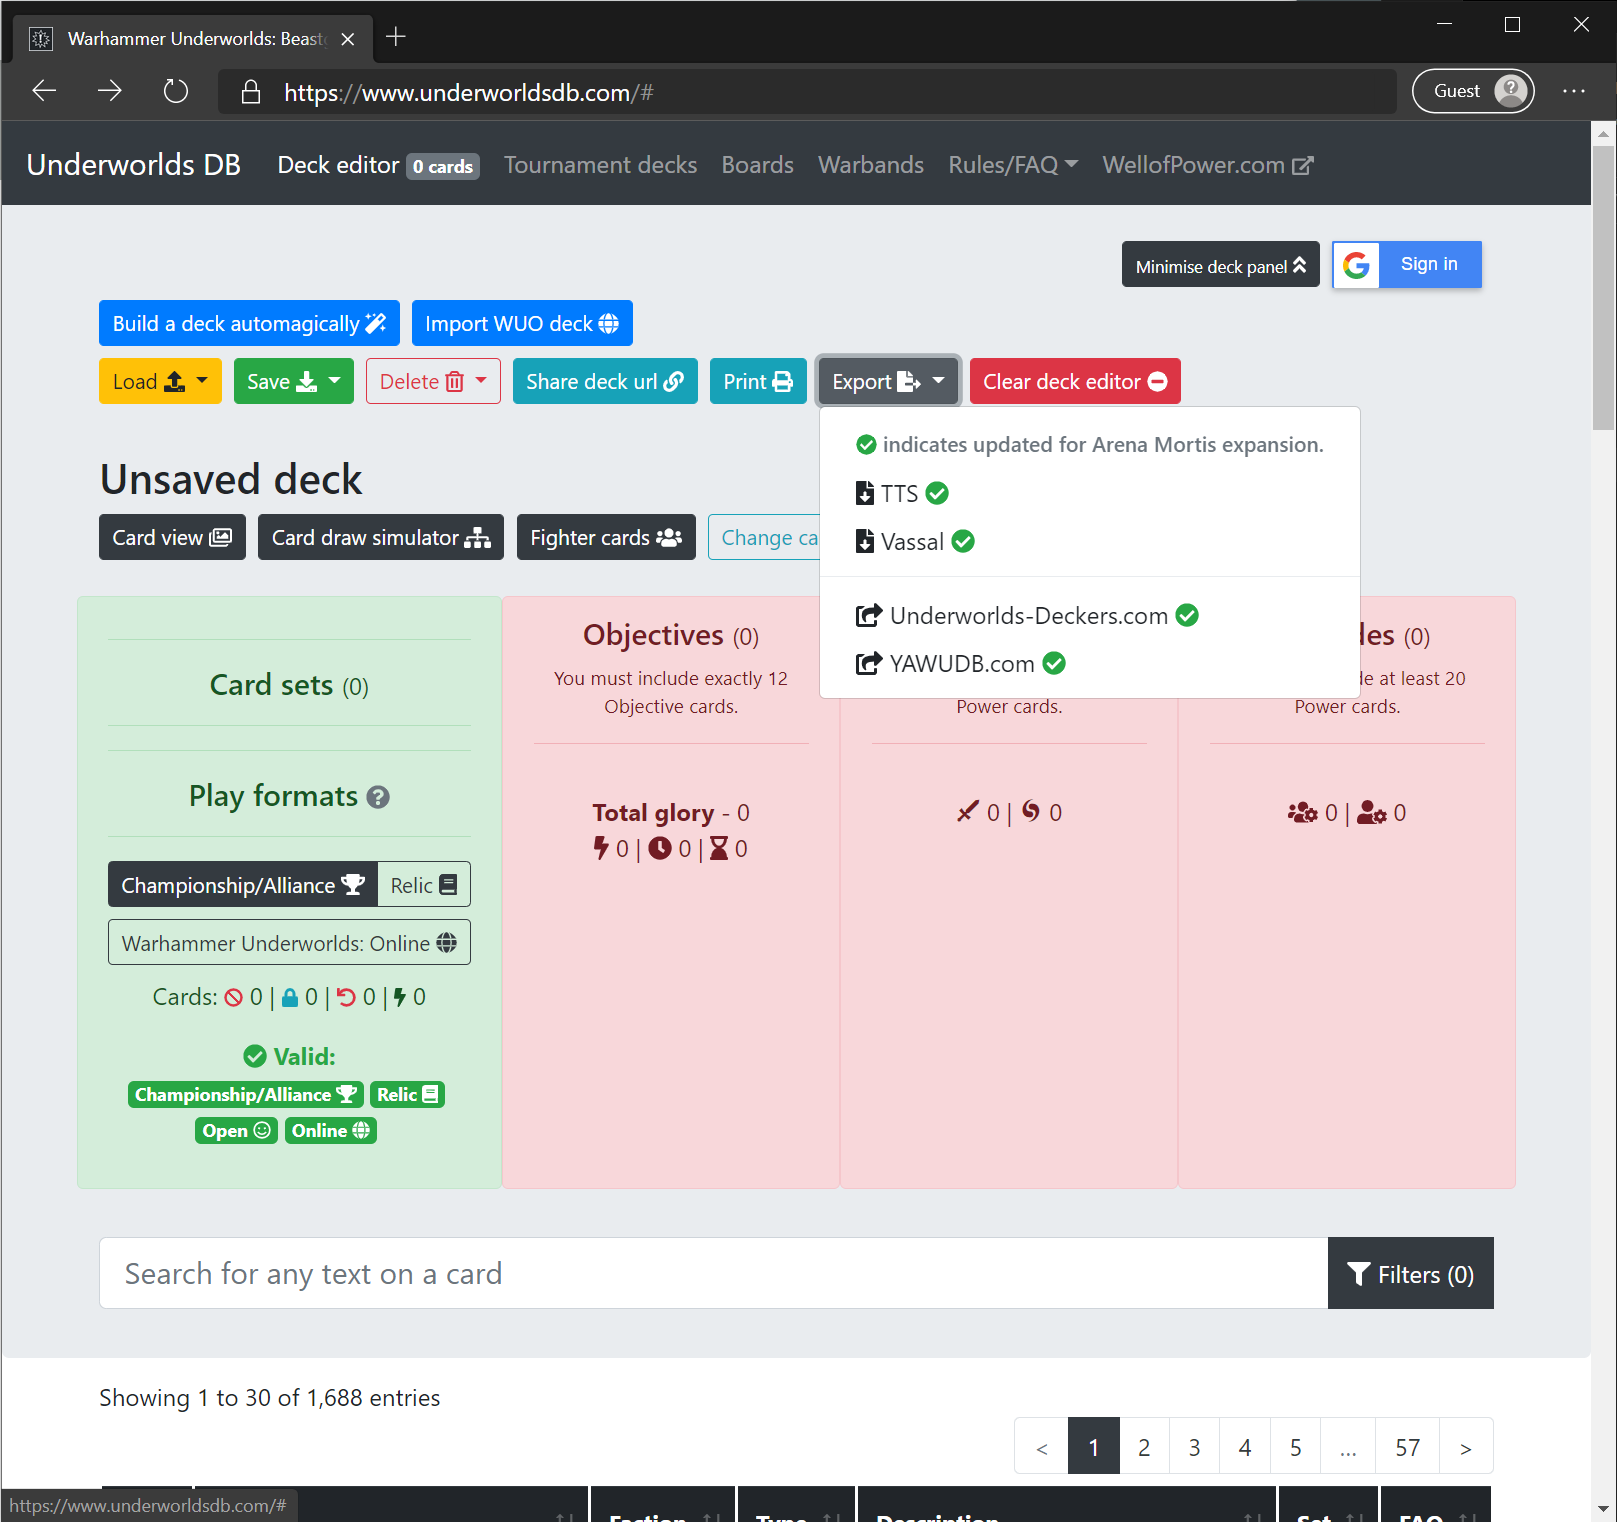View site security lock info
The width and height of the screenshot is (1617, 1522).
pos(251,92)
